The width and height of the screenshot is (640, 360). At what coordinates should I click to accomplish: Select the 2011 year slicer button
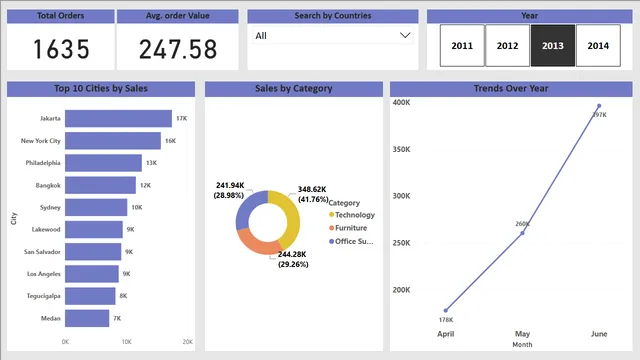[462, 45]
